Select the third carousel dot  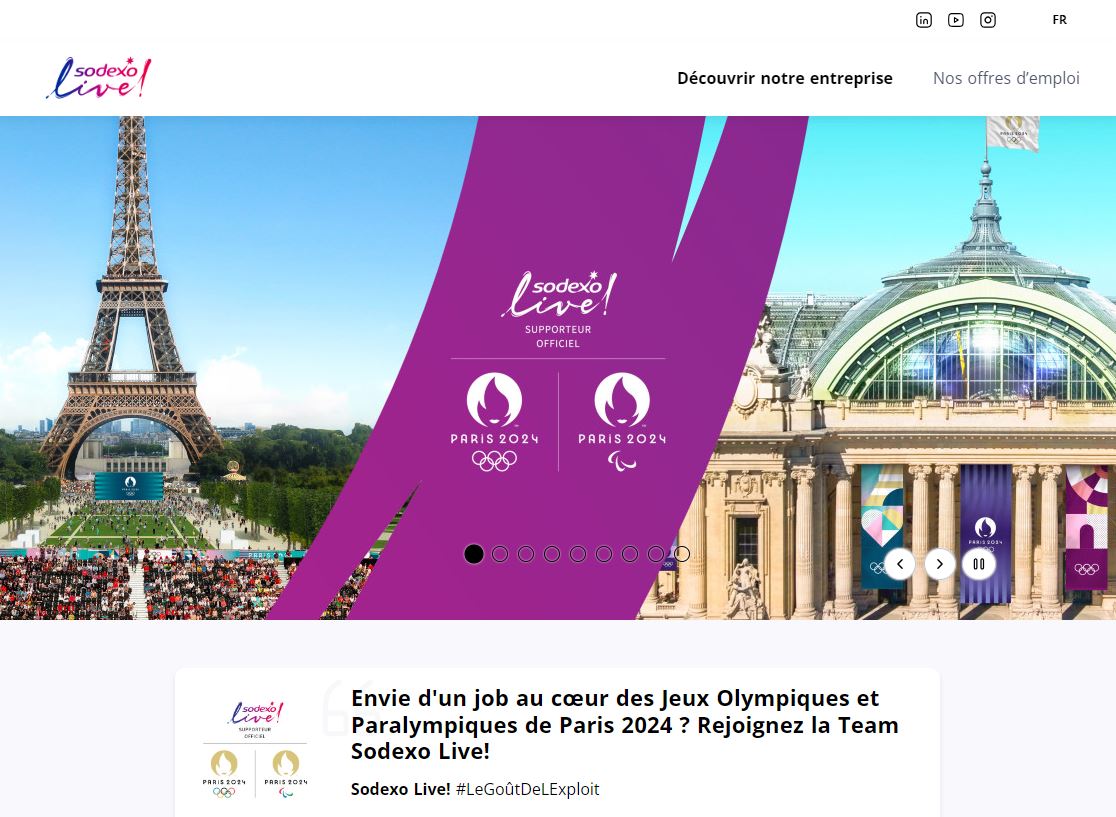526,554
